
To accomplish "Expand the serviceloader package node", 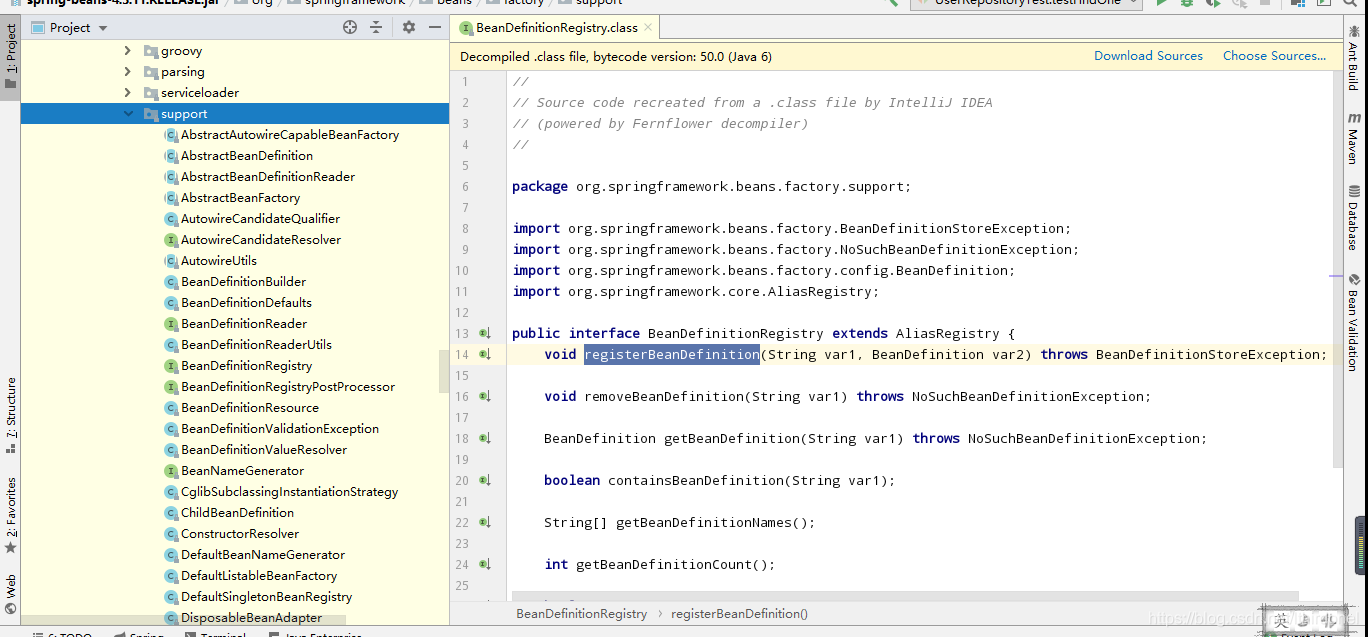I will click(x=127, y=93).
